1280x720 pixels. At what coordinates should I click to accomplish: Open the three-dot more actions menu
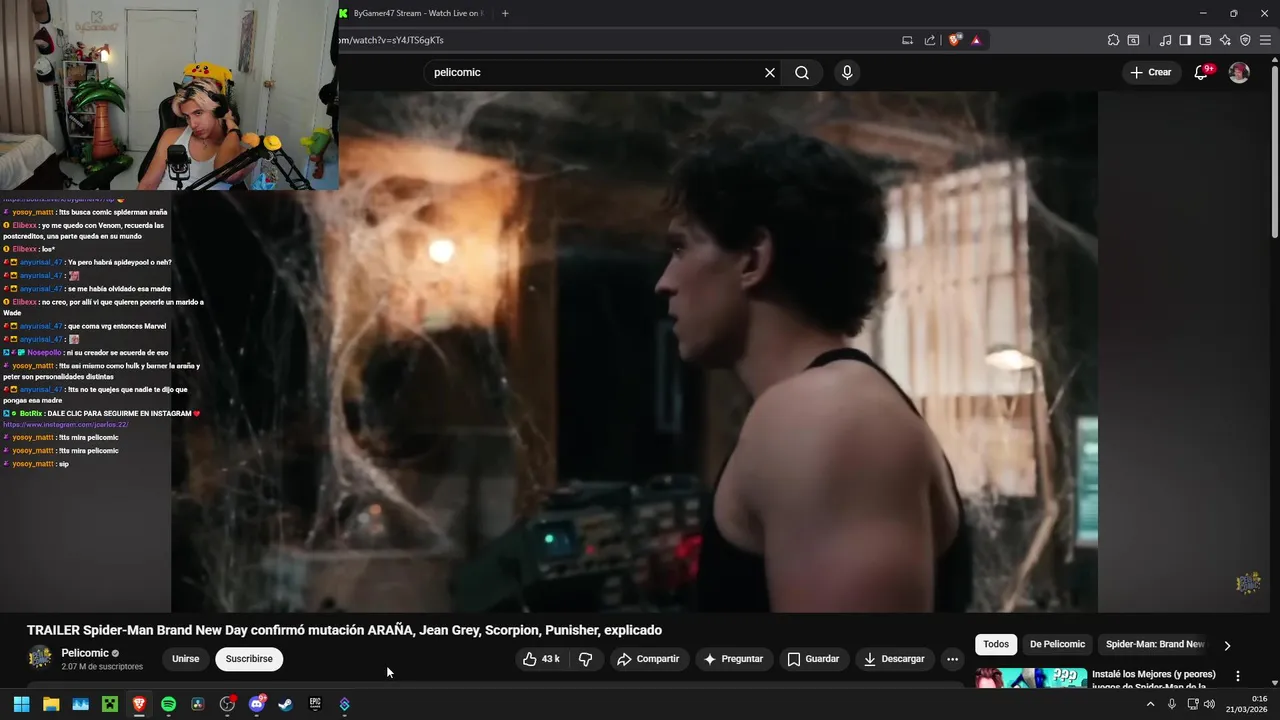point(952,659)
